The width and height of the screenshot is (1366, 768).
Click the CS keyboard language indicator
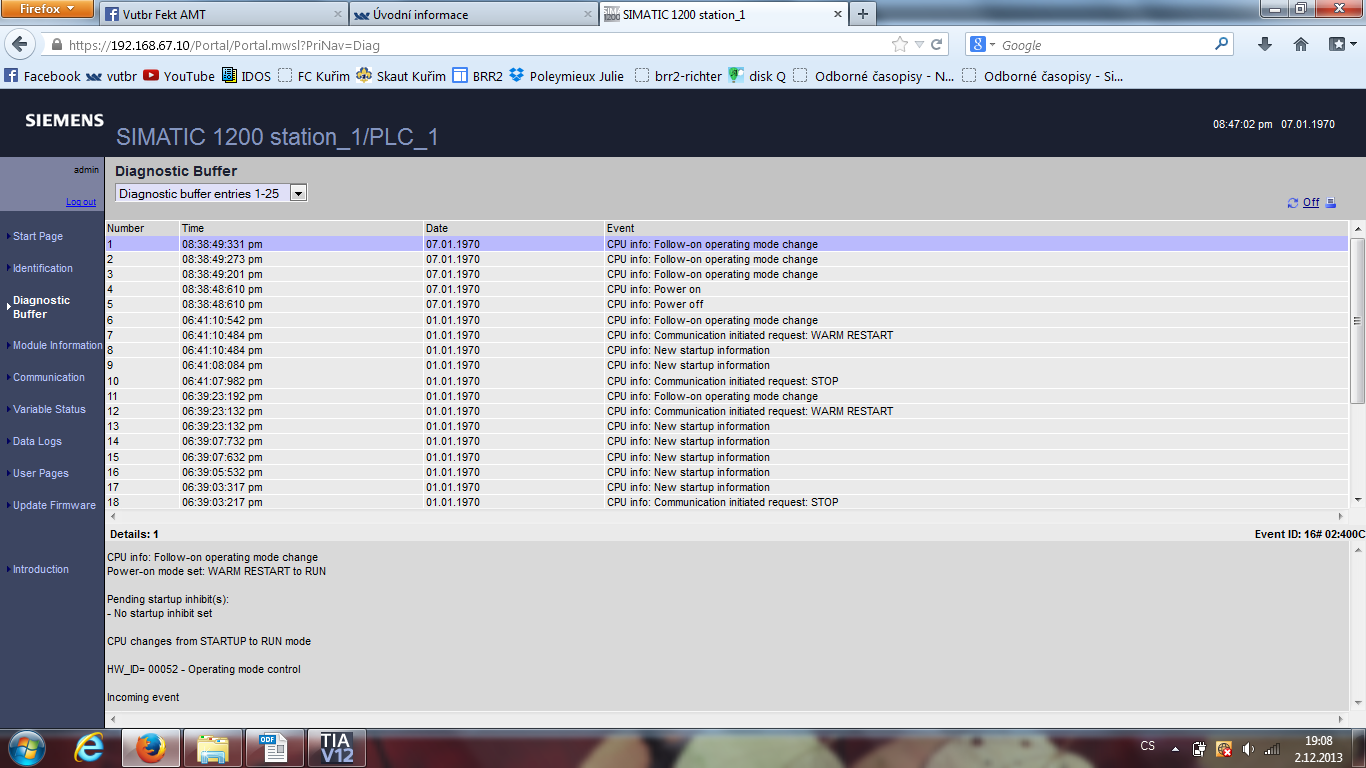[1148, 747]
